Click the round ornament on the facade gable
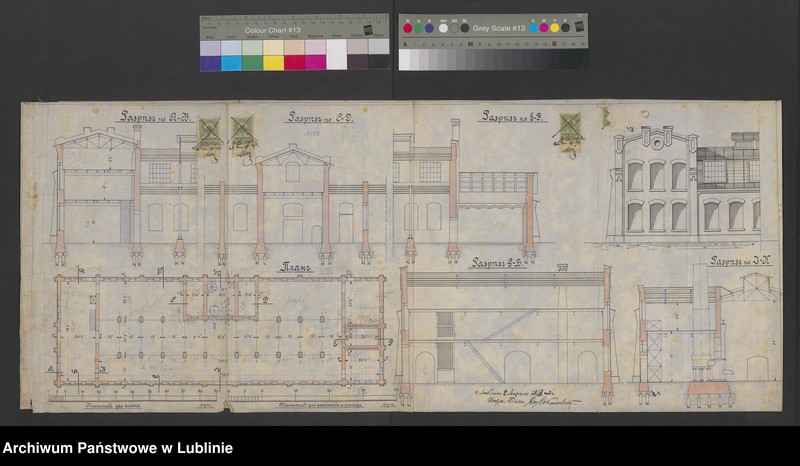Image resolution: width=800 pixels, height=466 pixels. (658, 143)
